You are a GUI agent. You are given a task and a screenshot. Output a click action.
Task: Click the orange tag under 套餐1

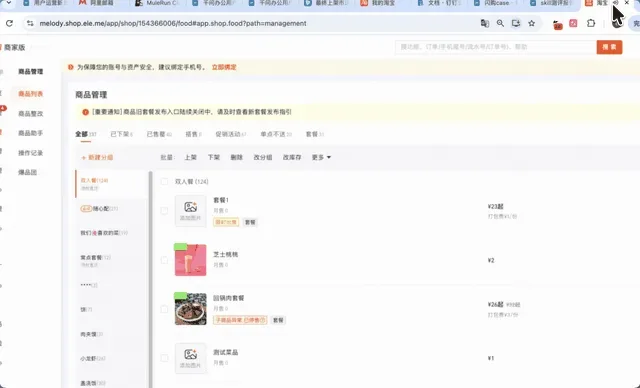[226, 222]
